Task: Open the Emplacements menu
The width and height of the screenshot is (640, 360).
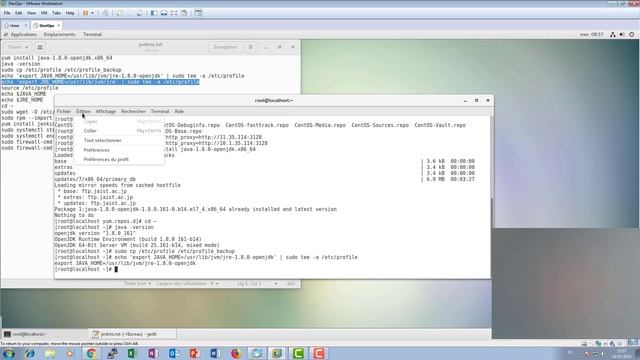Action: [x=60, y=35]
